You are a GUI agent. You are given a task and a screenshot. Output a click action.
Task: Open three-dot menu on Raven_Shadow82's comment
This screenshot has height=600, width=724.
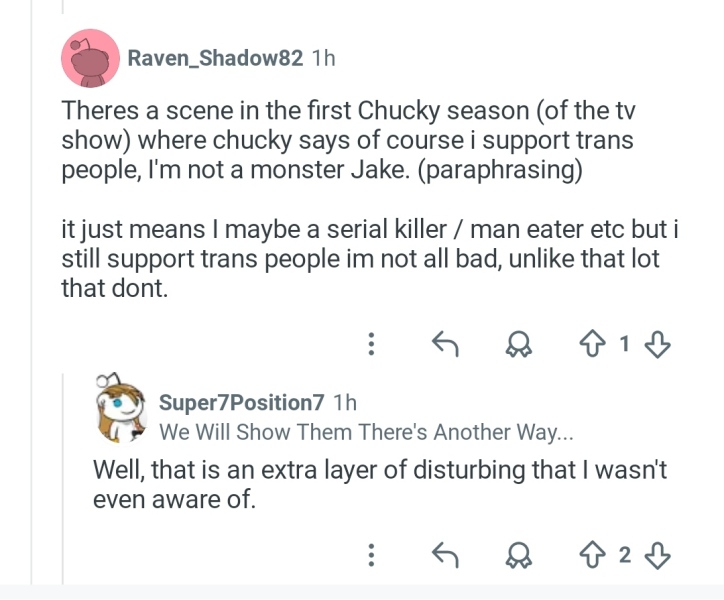(371, 344)
